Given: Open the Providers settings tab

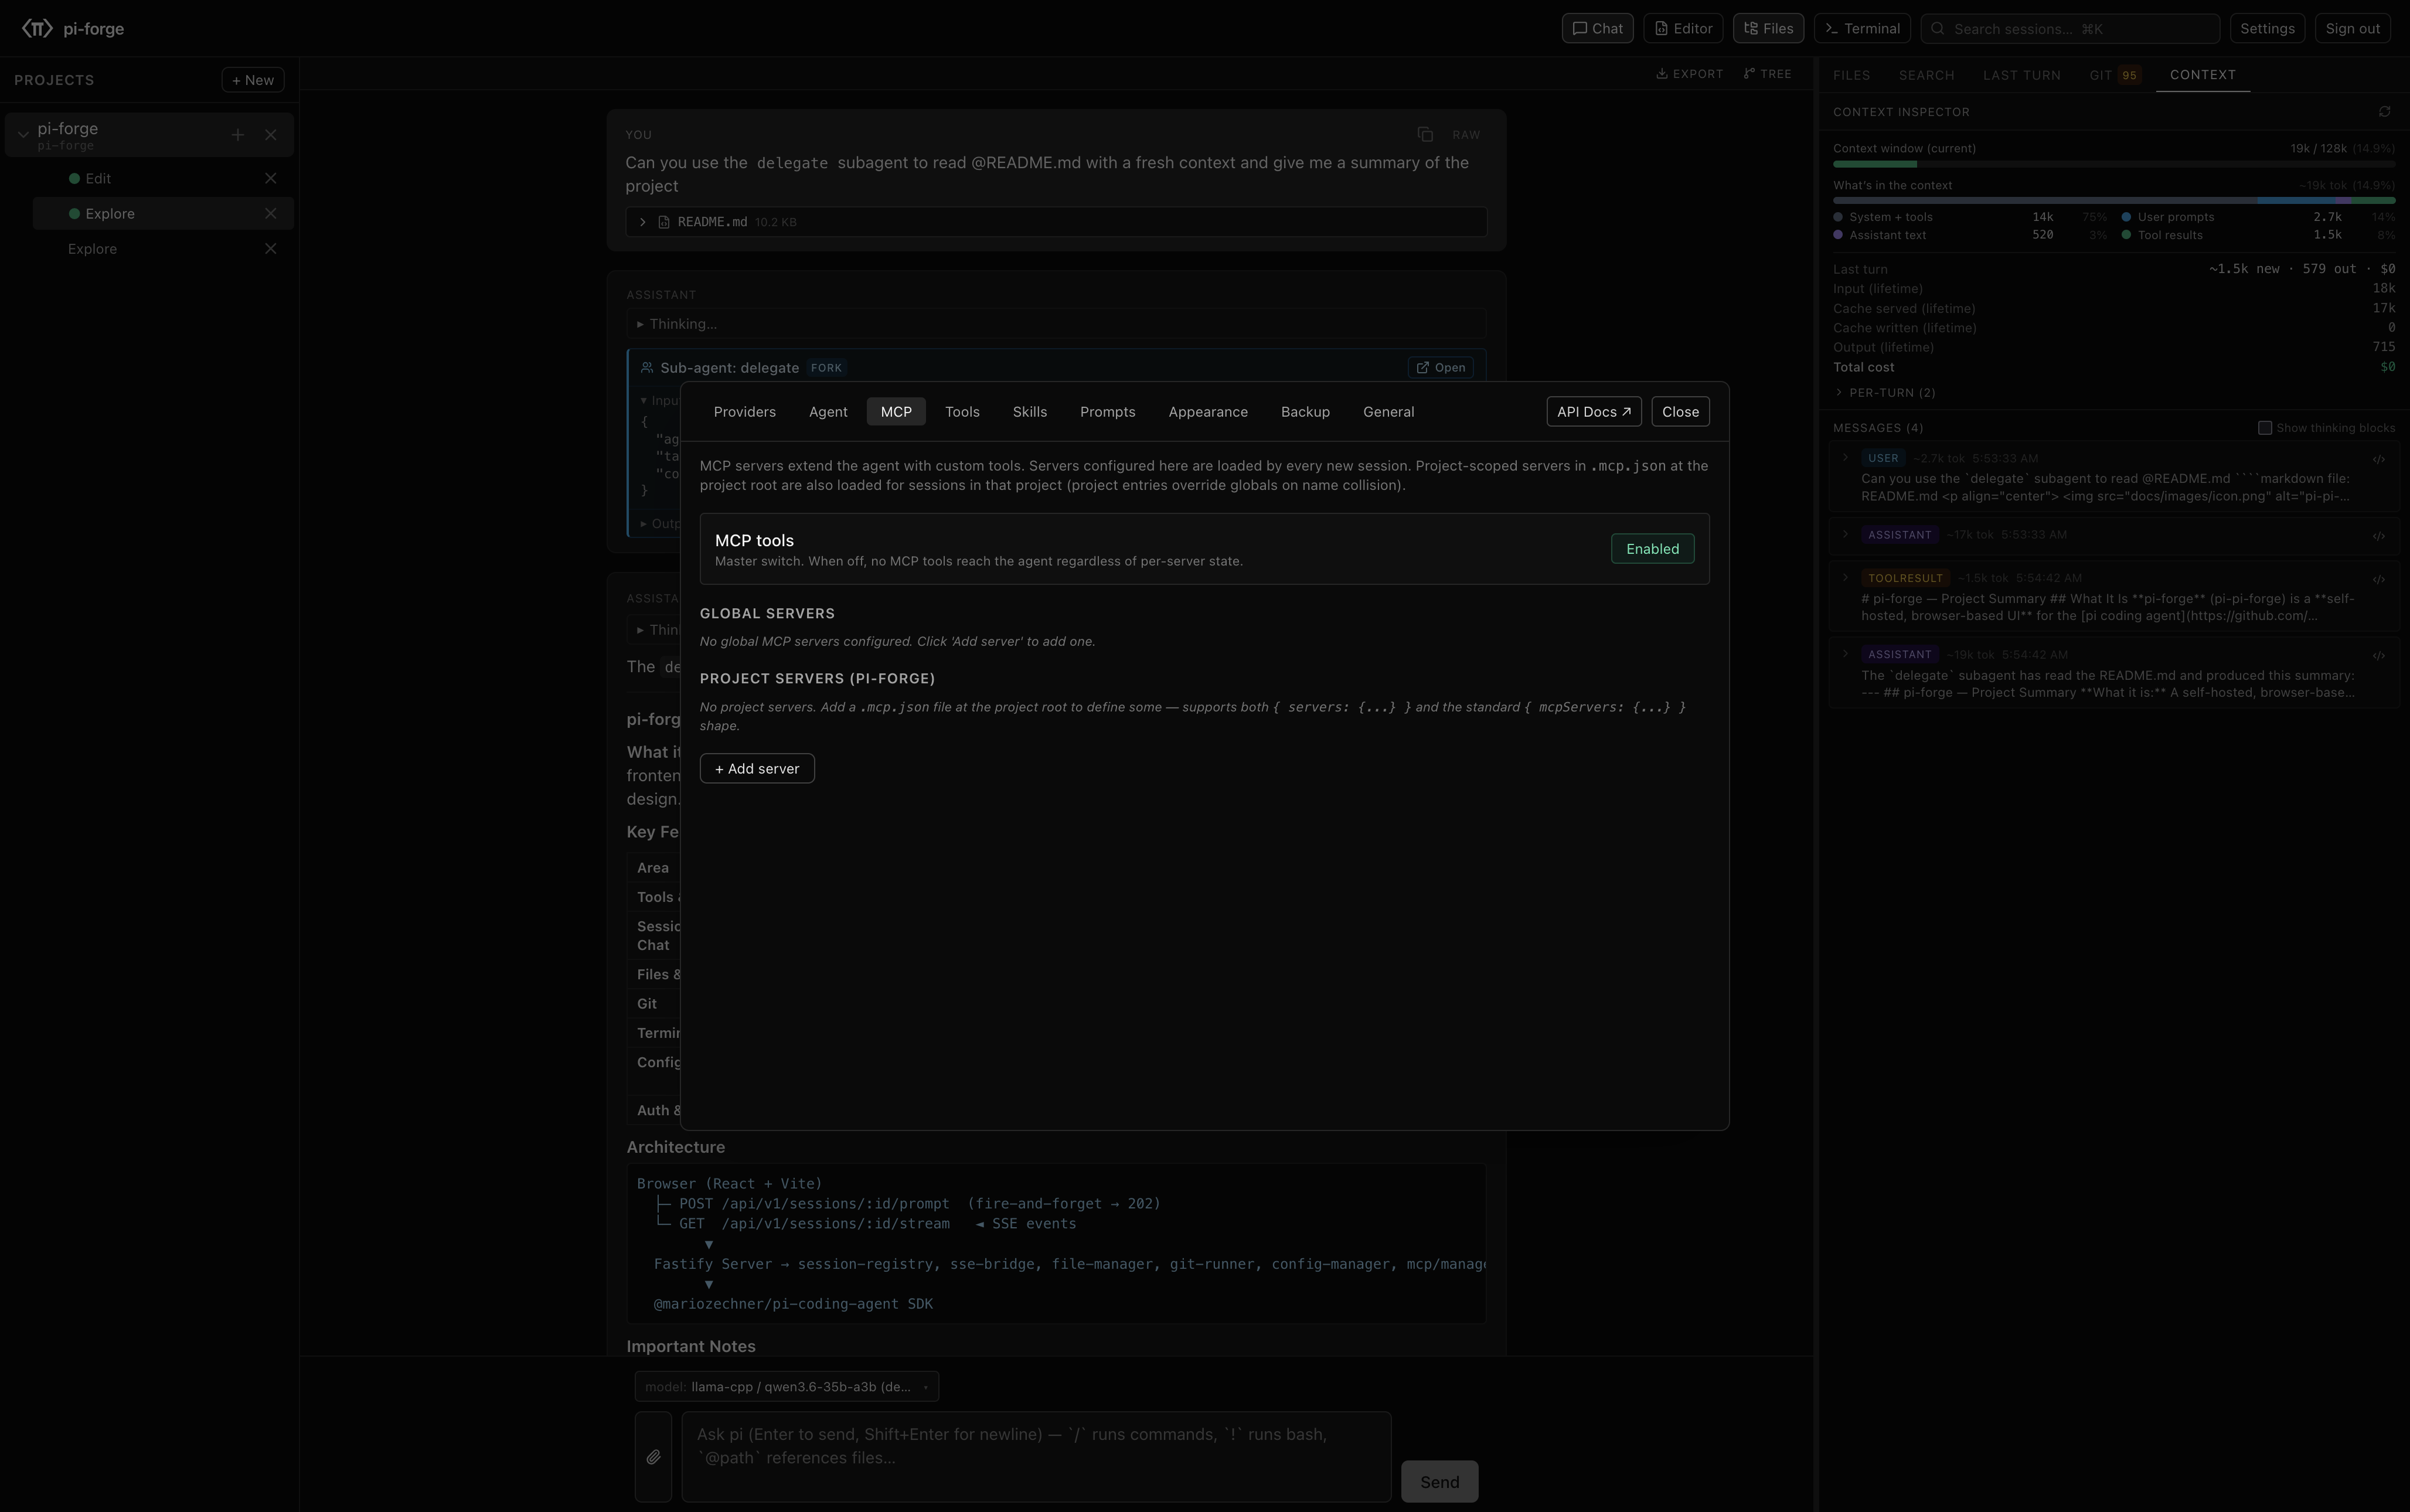Looking at the screenshot, I should [x=745, y=412].
